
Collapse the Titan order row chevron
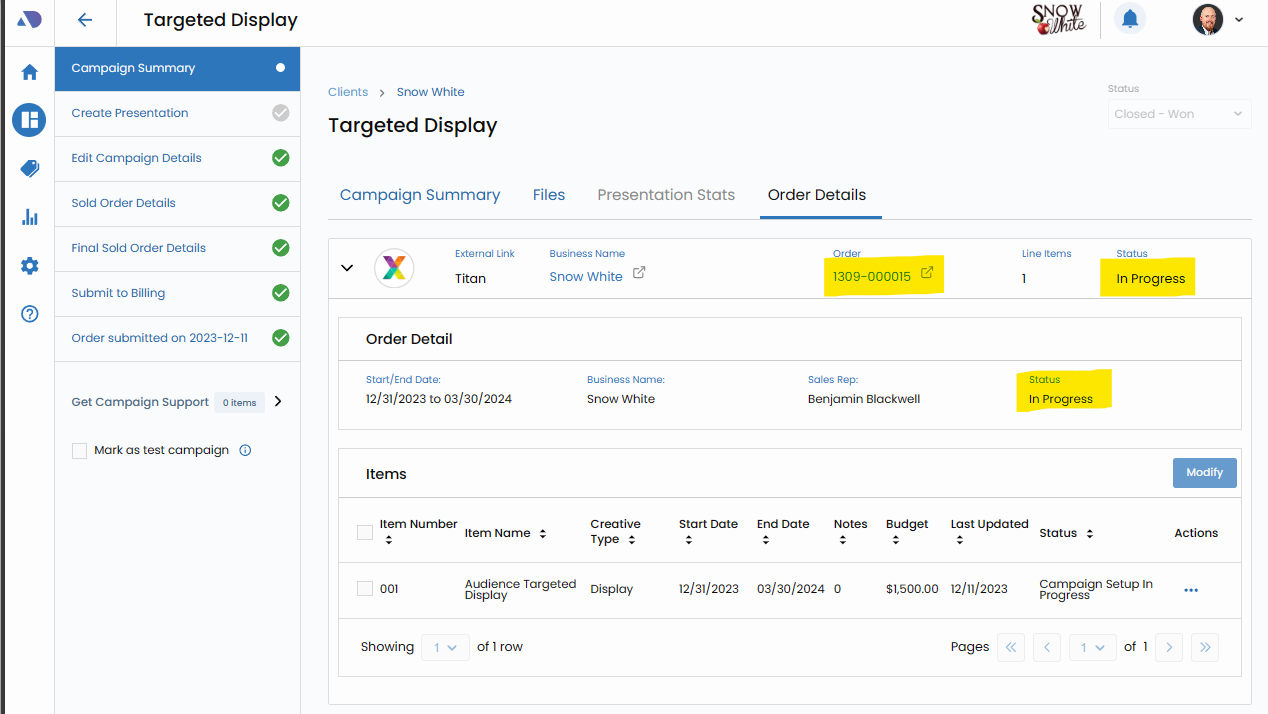click(347, 268)
